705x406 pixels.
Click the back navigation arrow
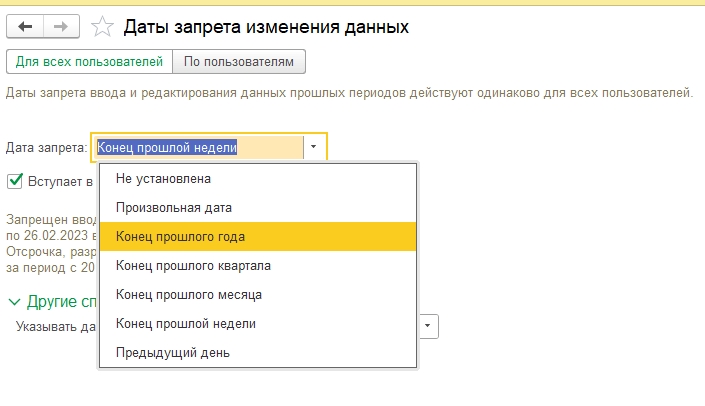point(25,26)
